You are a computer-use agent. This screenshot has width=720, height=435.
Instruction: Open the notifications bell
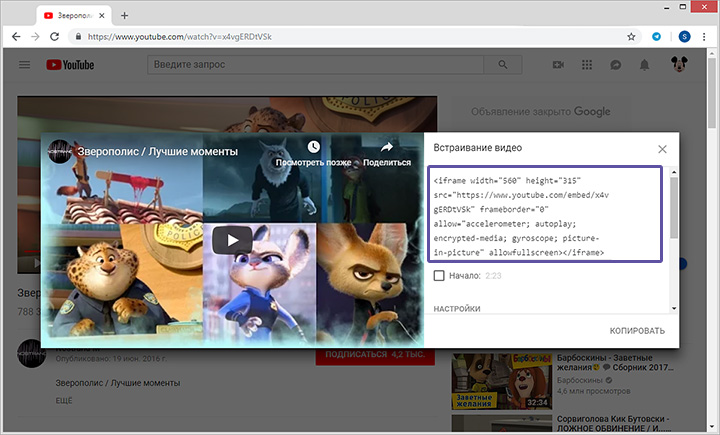coord(645,65)
